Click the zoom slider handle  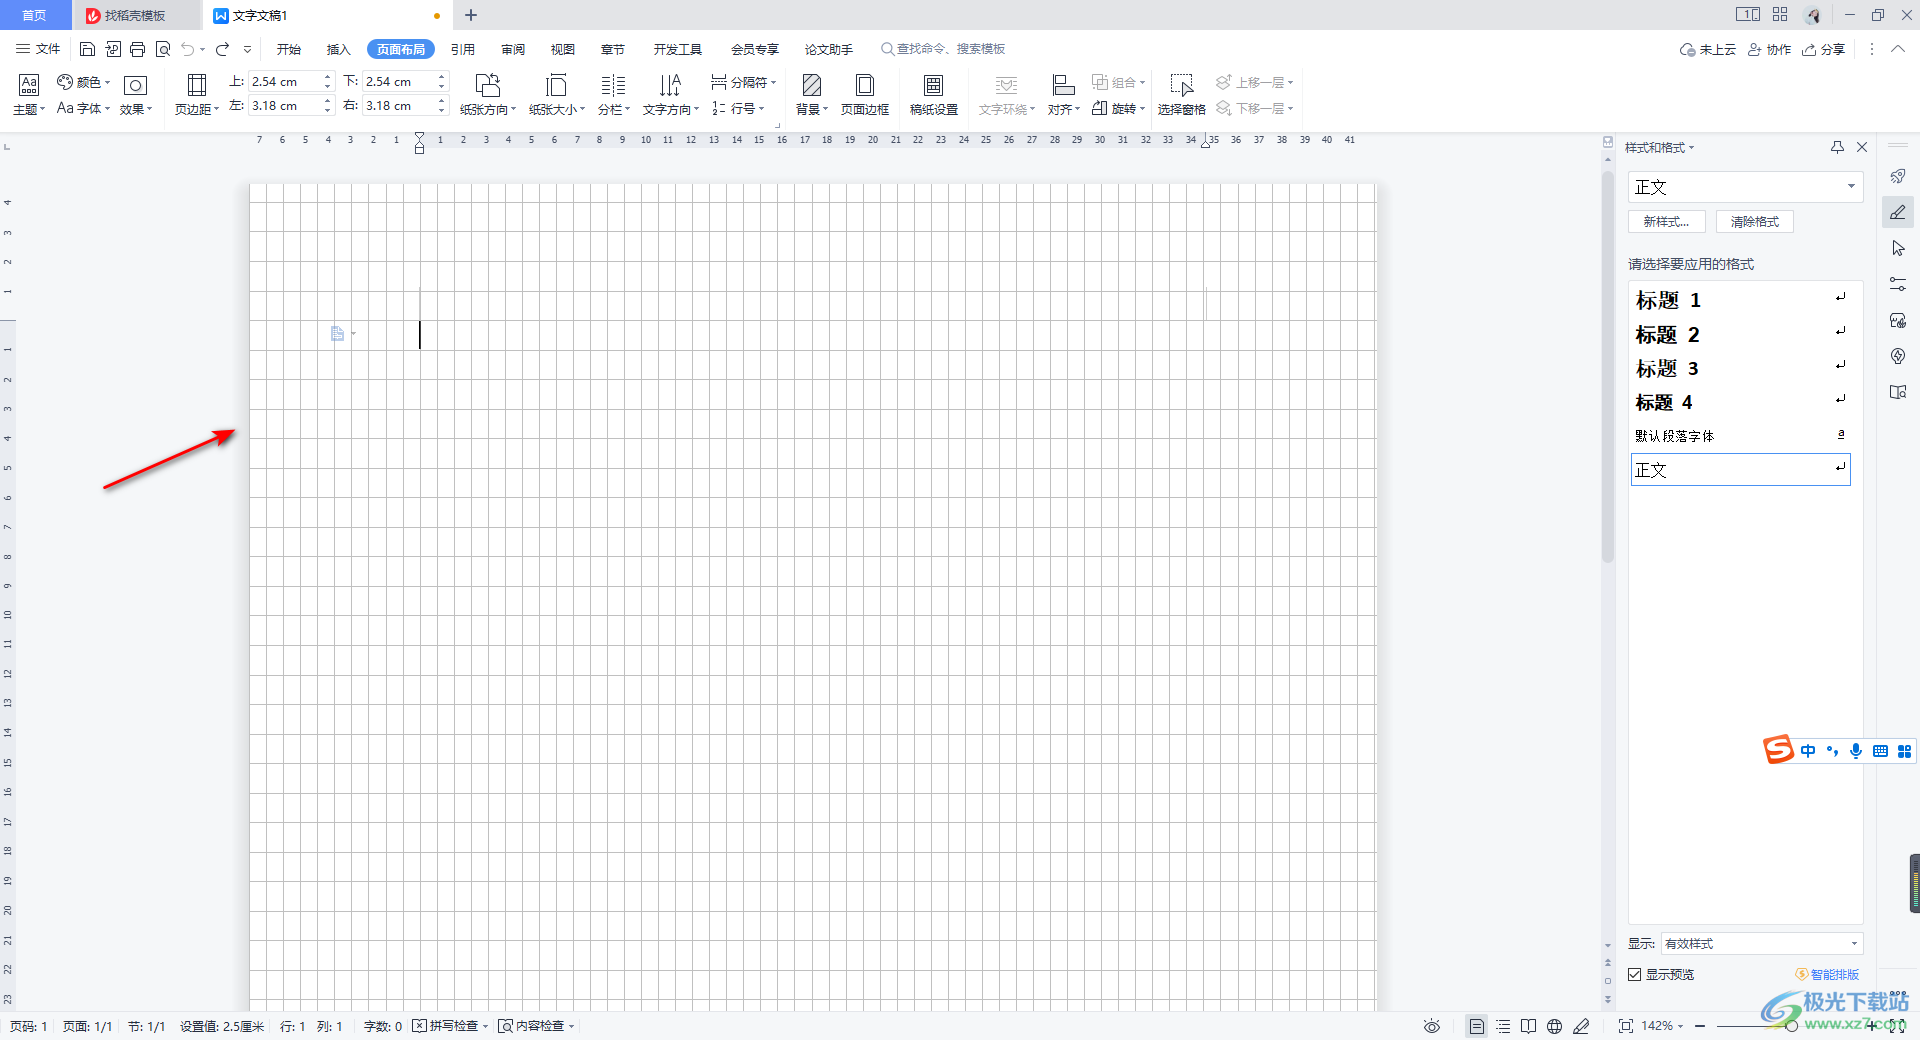1791,1026
